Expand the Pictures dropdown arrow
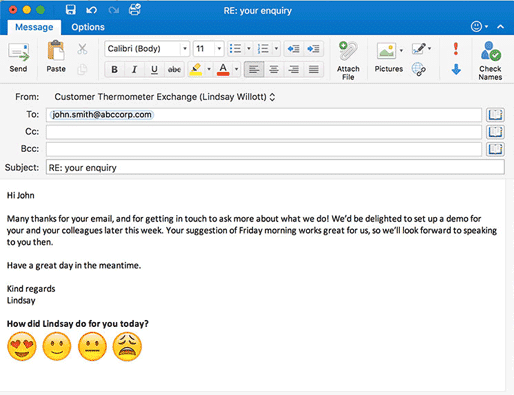The height and width of the screenshot is (395, 514). (401, 50)
